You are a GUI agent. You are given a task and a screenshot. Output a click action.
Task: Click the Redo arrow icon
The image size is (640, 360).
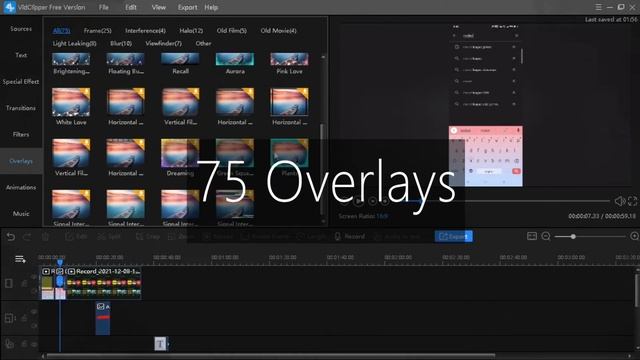click(x=27, y=236)
